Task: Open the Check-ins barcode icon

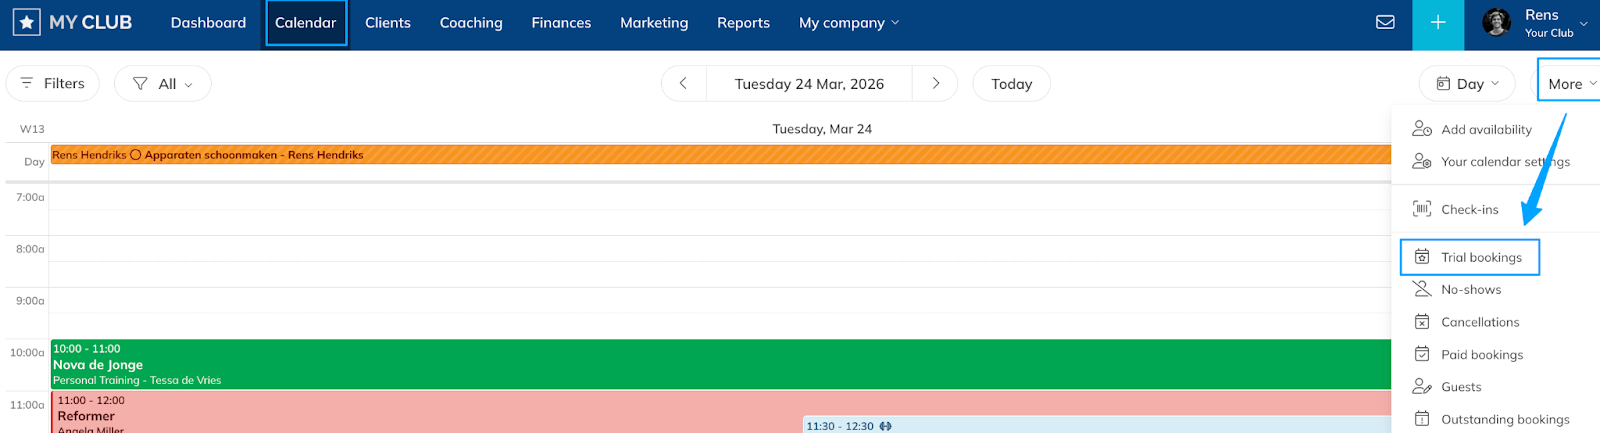Action: tap(1421, 209)
